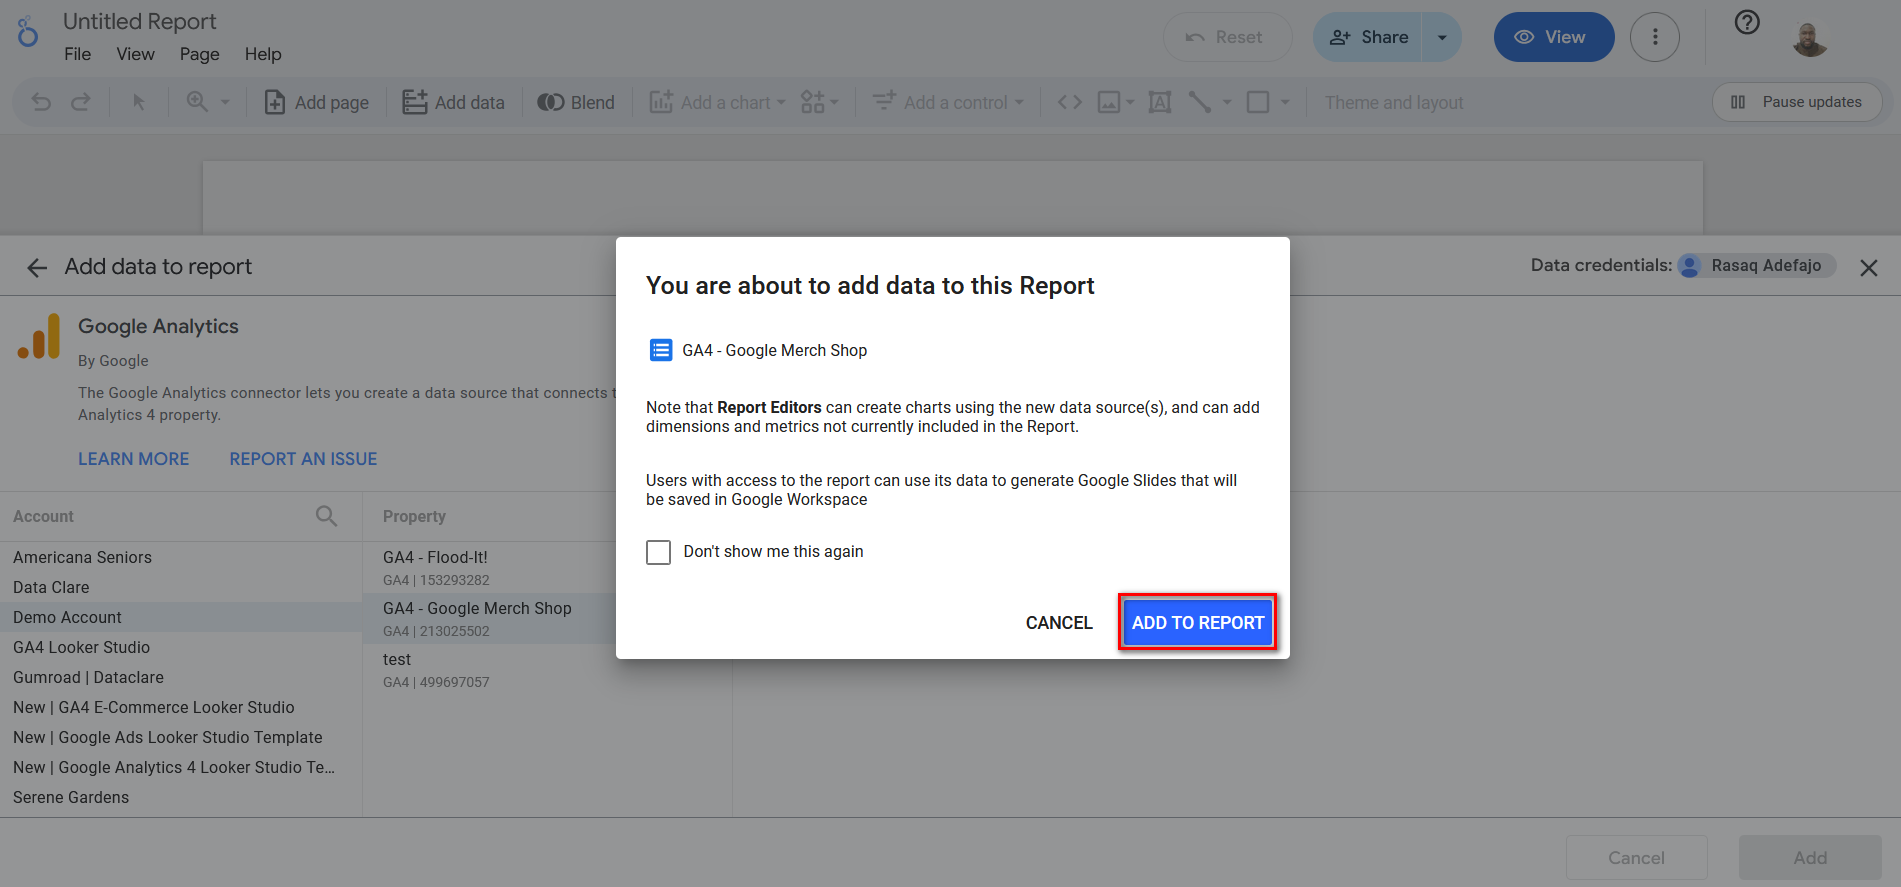Click the Google Analytics connector logo

(39, 335)
